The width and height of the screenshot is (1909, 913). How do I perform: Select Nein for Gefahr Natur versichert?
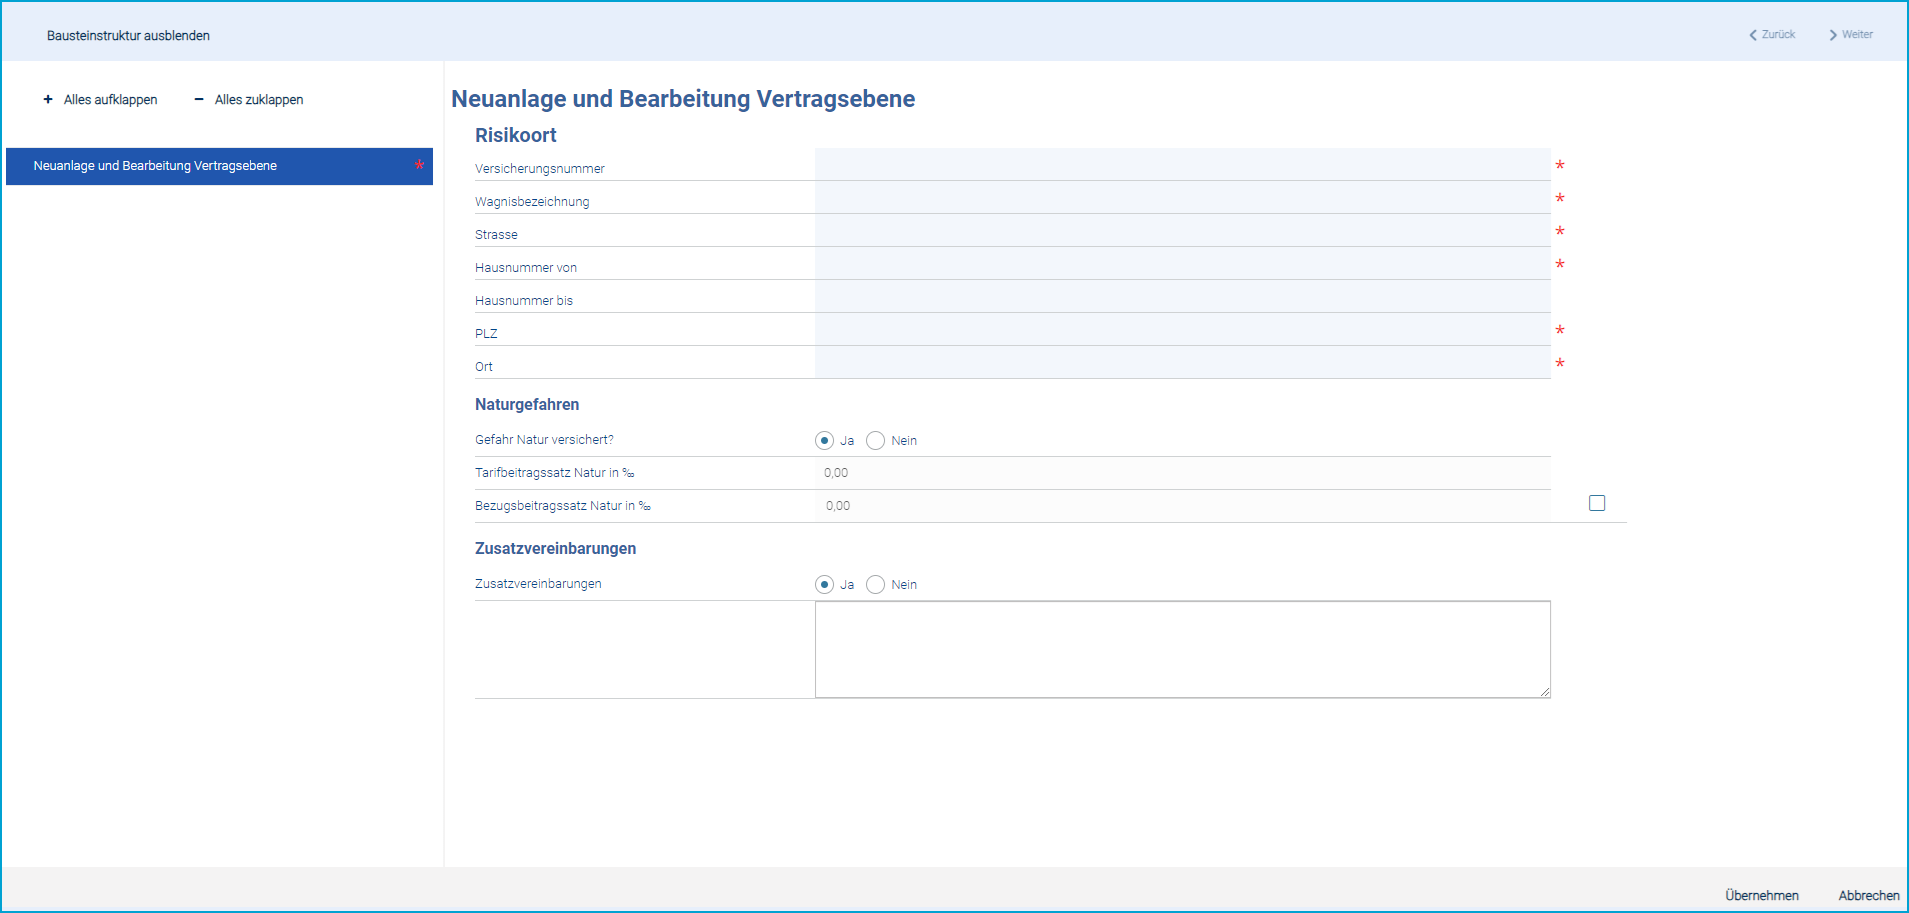click(x=876, y=441)
